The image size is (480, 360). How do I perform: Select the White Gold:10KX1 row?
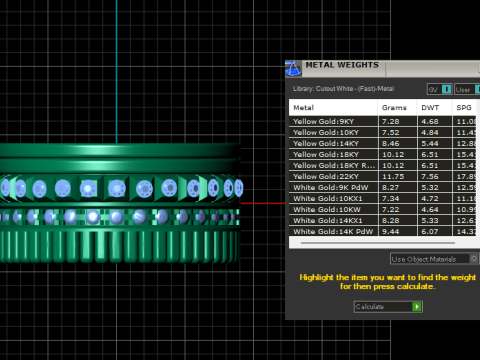(x=383, y=198)
